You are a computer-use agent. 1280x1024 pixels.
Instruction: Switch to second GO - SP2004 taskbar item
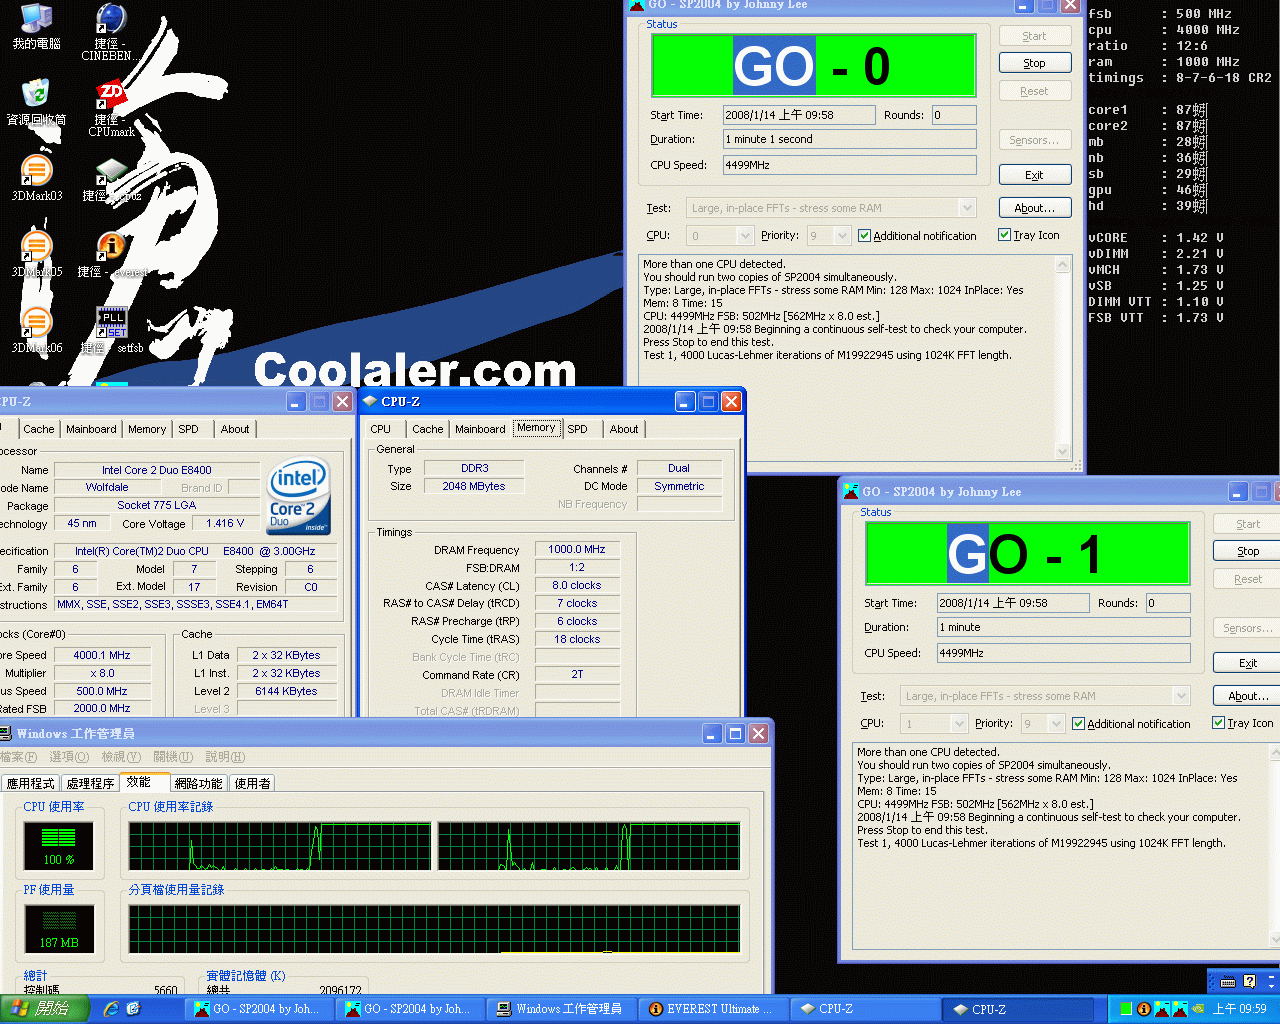click(408, 1009)
